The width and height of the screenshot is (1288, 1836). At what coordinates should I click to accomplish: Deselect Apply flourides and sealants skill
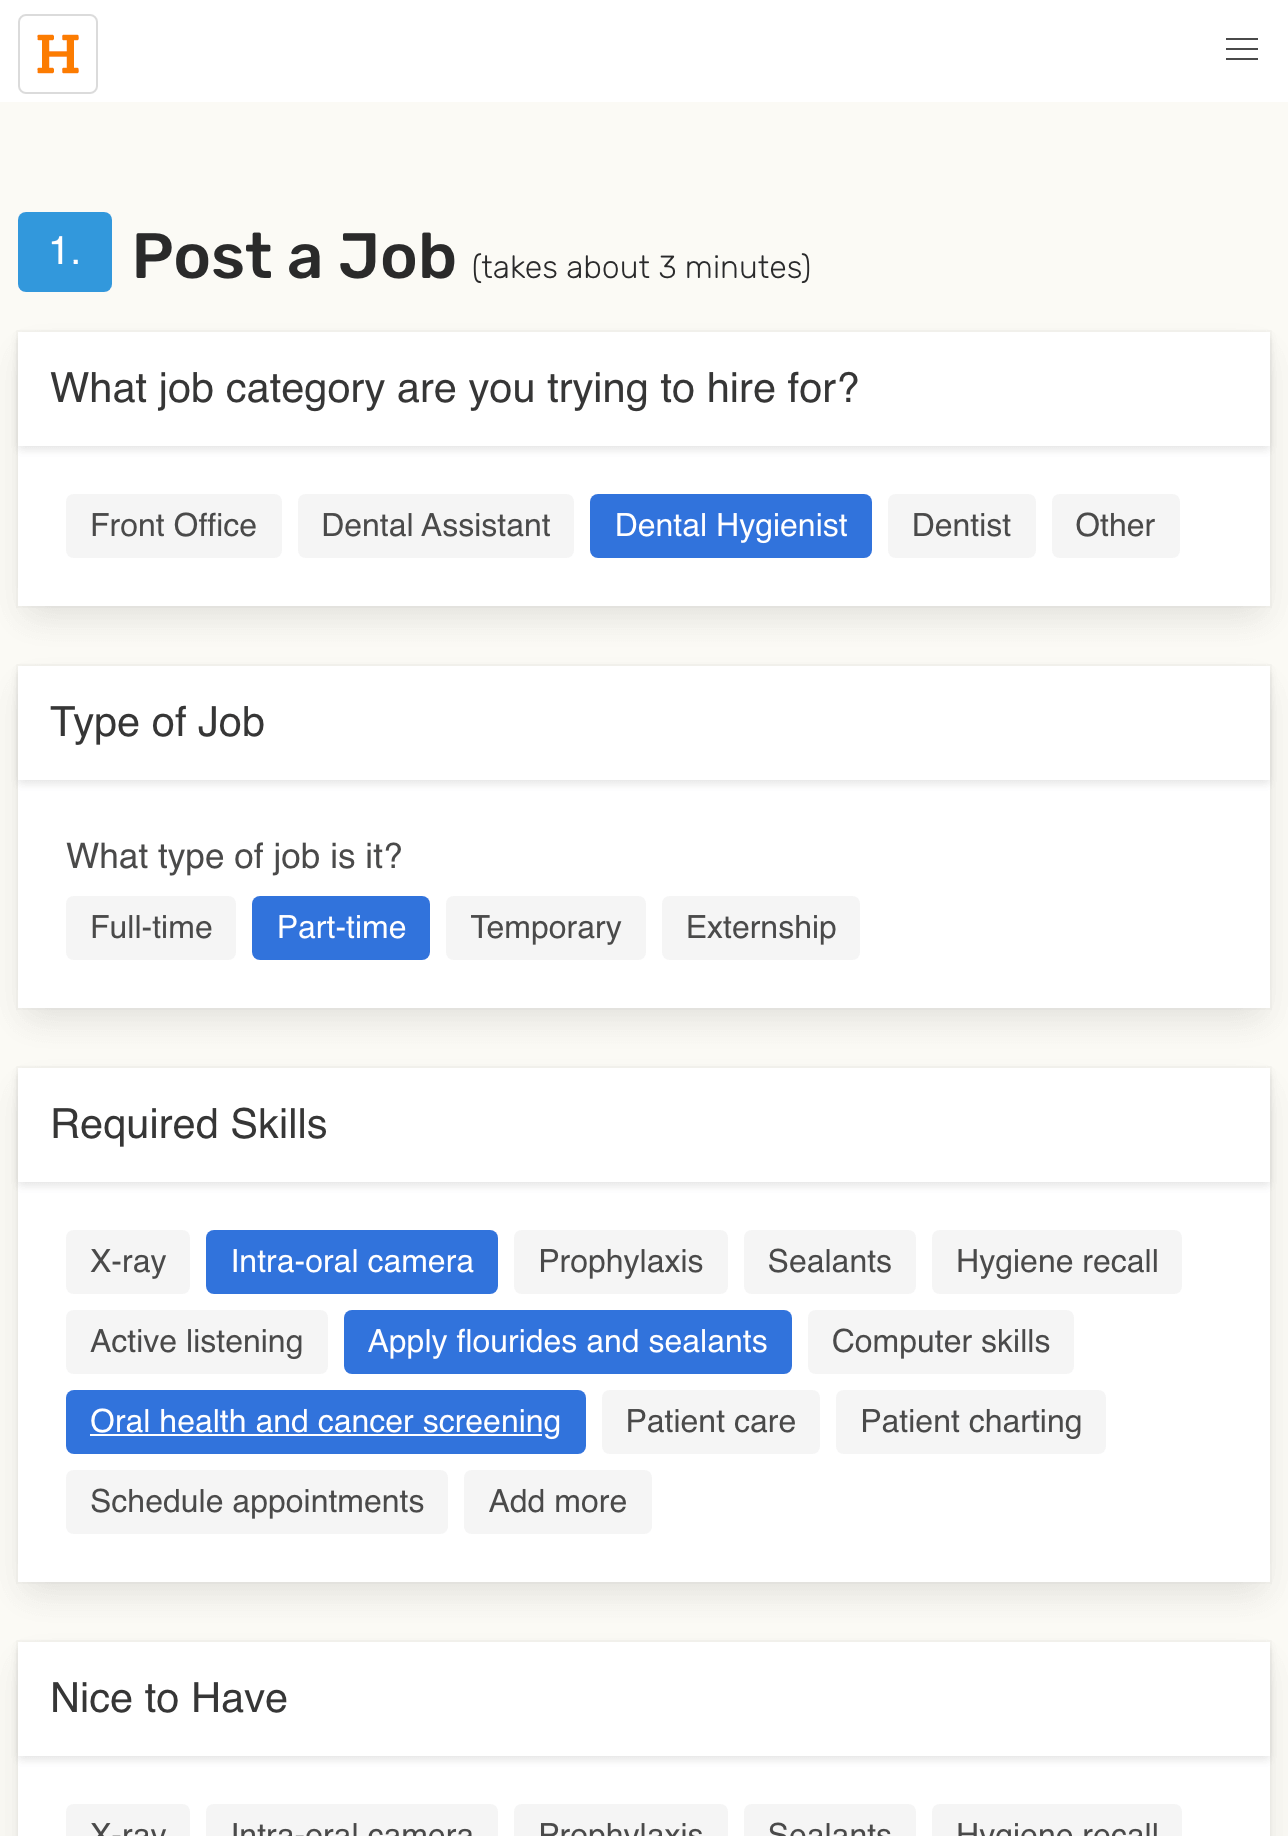[568, 1342]
